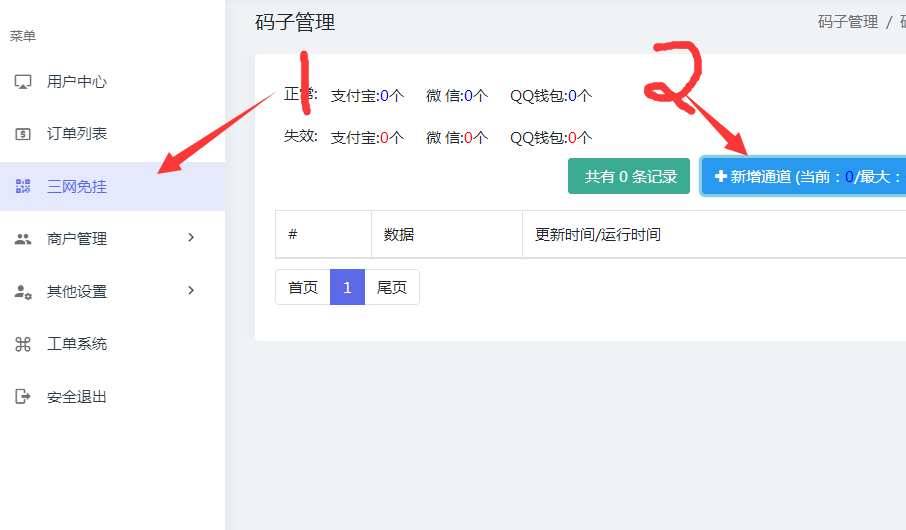Click the 菜单 sidebar heading
This screenshot has width=906, height=530.
(23, 36)
